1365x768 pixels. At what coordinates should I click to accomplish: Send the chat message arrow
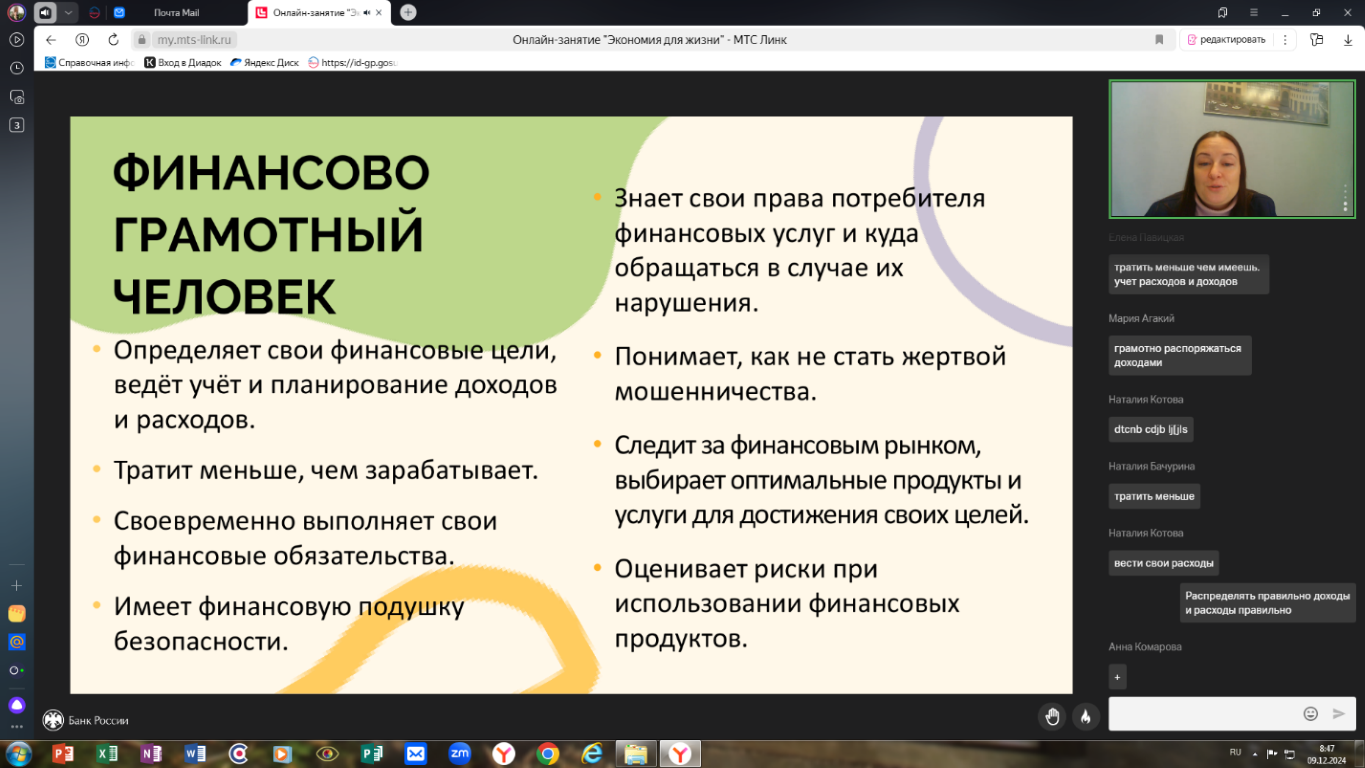[1339, 714]
